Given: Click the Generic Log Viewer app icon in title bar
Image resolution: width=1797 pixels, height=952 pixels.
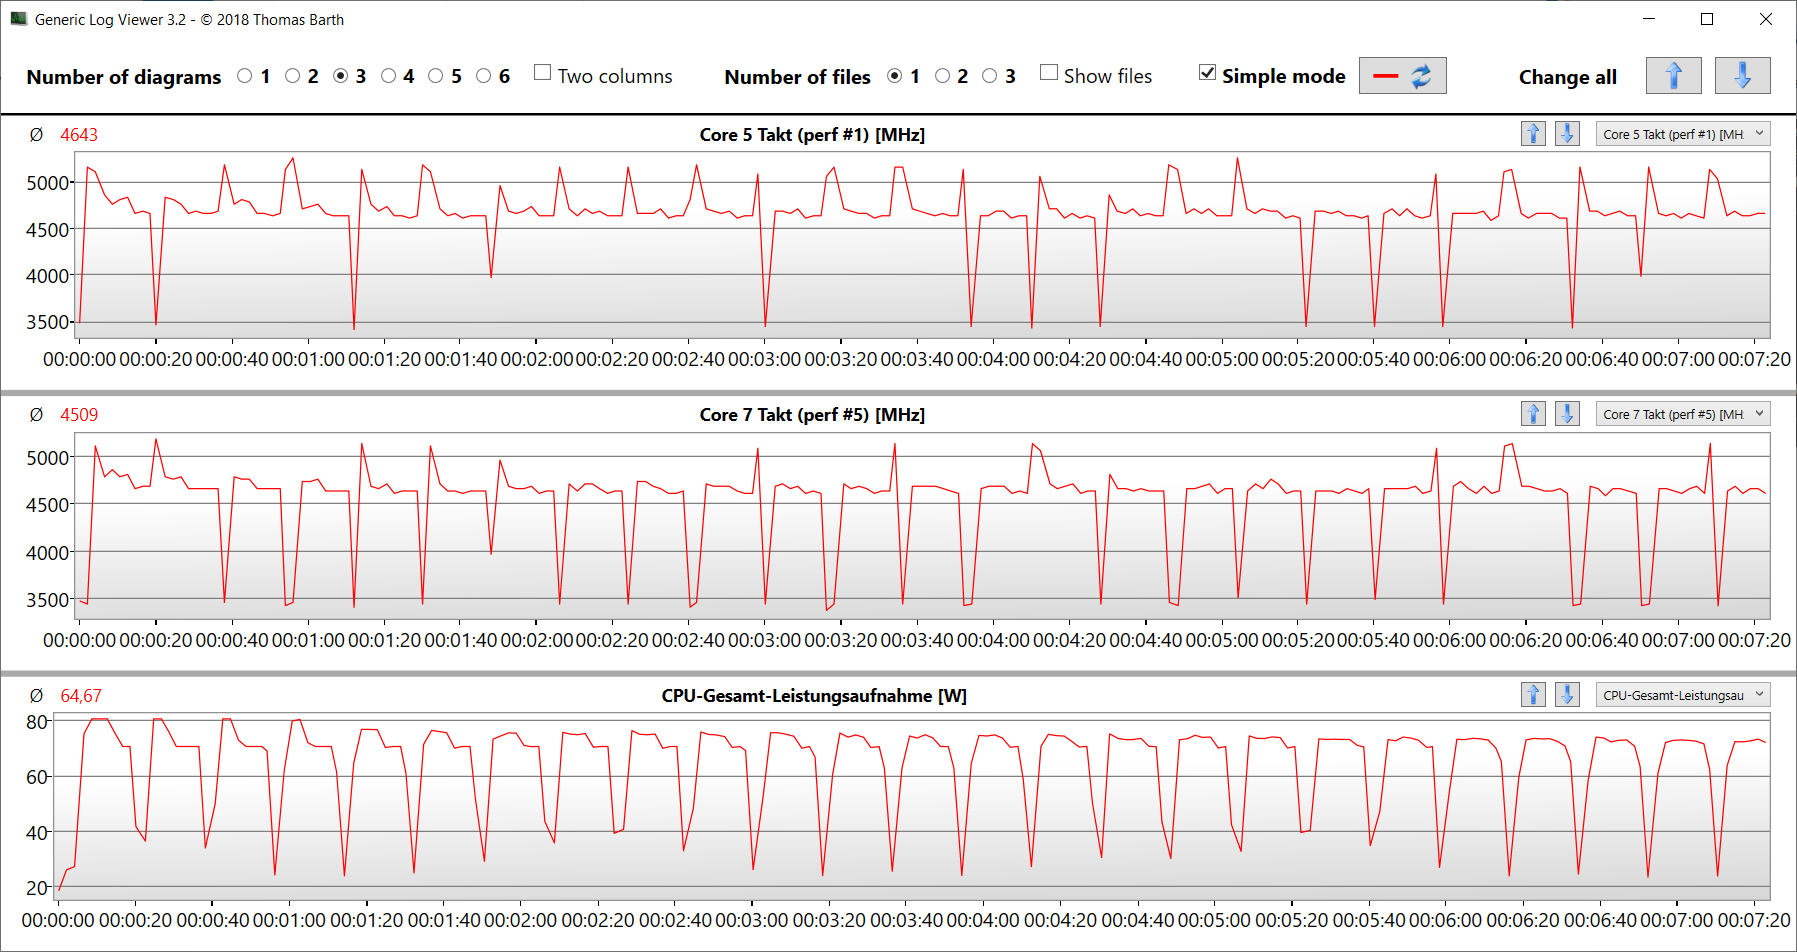Looking at the screenshot, I should 18,19.
